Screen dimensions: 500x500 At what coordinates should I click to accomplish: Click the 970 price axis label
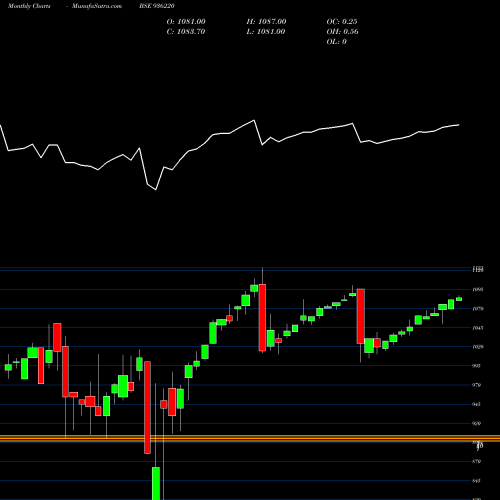477,385
